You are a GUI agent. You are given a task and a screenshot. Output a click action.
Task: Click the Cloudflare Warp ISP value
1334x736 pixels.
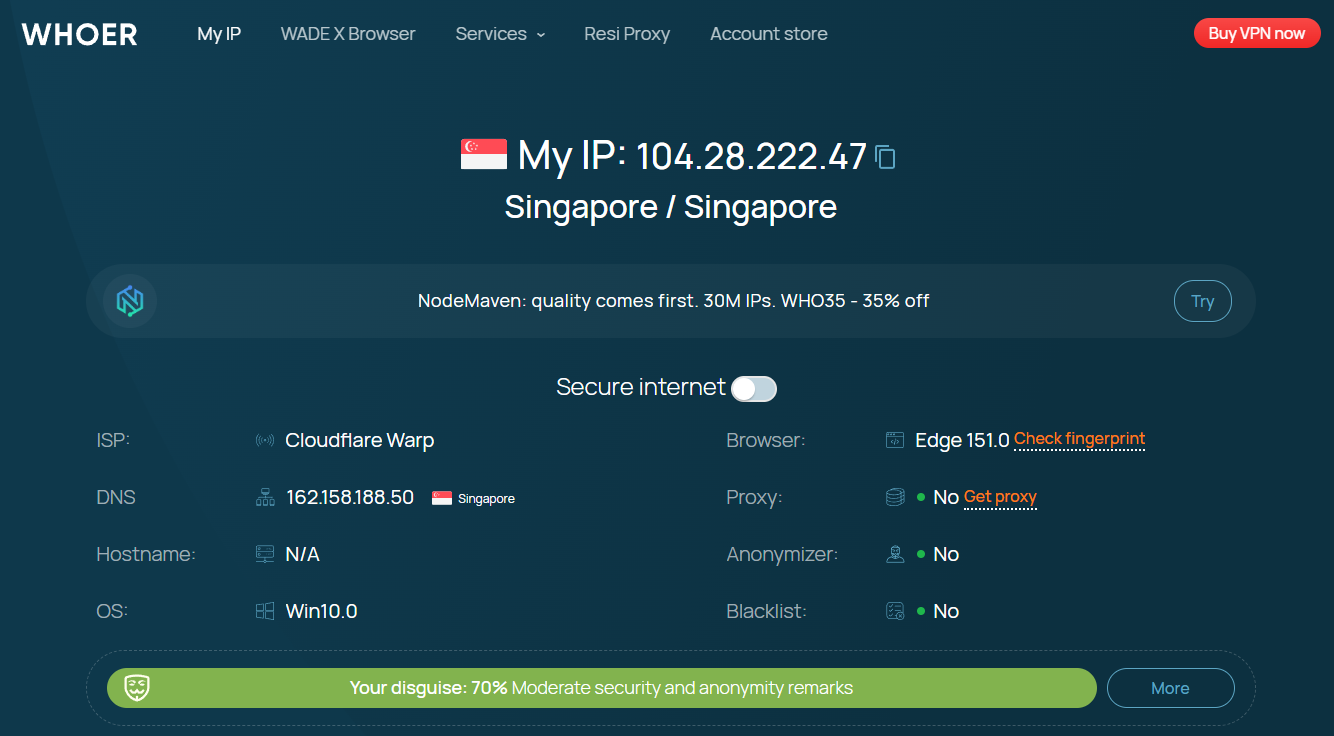point(360,440)
